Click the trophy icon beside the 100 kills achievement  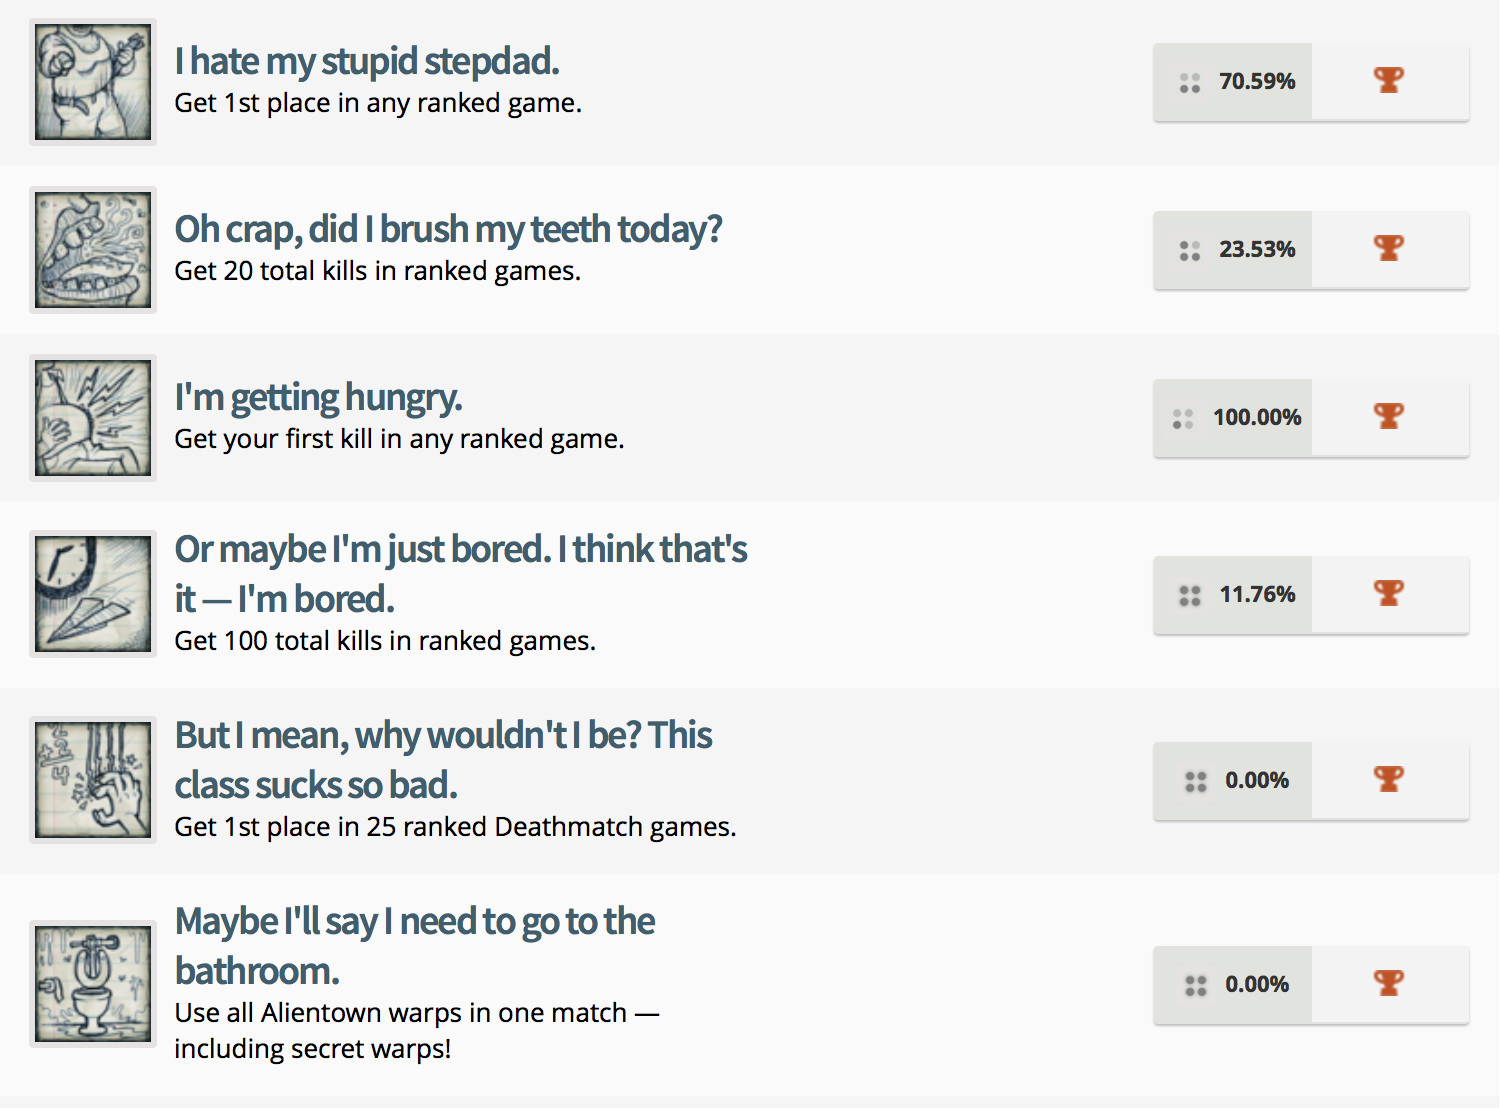(x=1390, y=594)
